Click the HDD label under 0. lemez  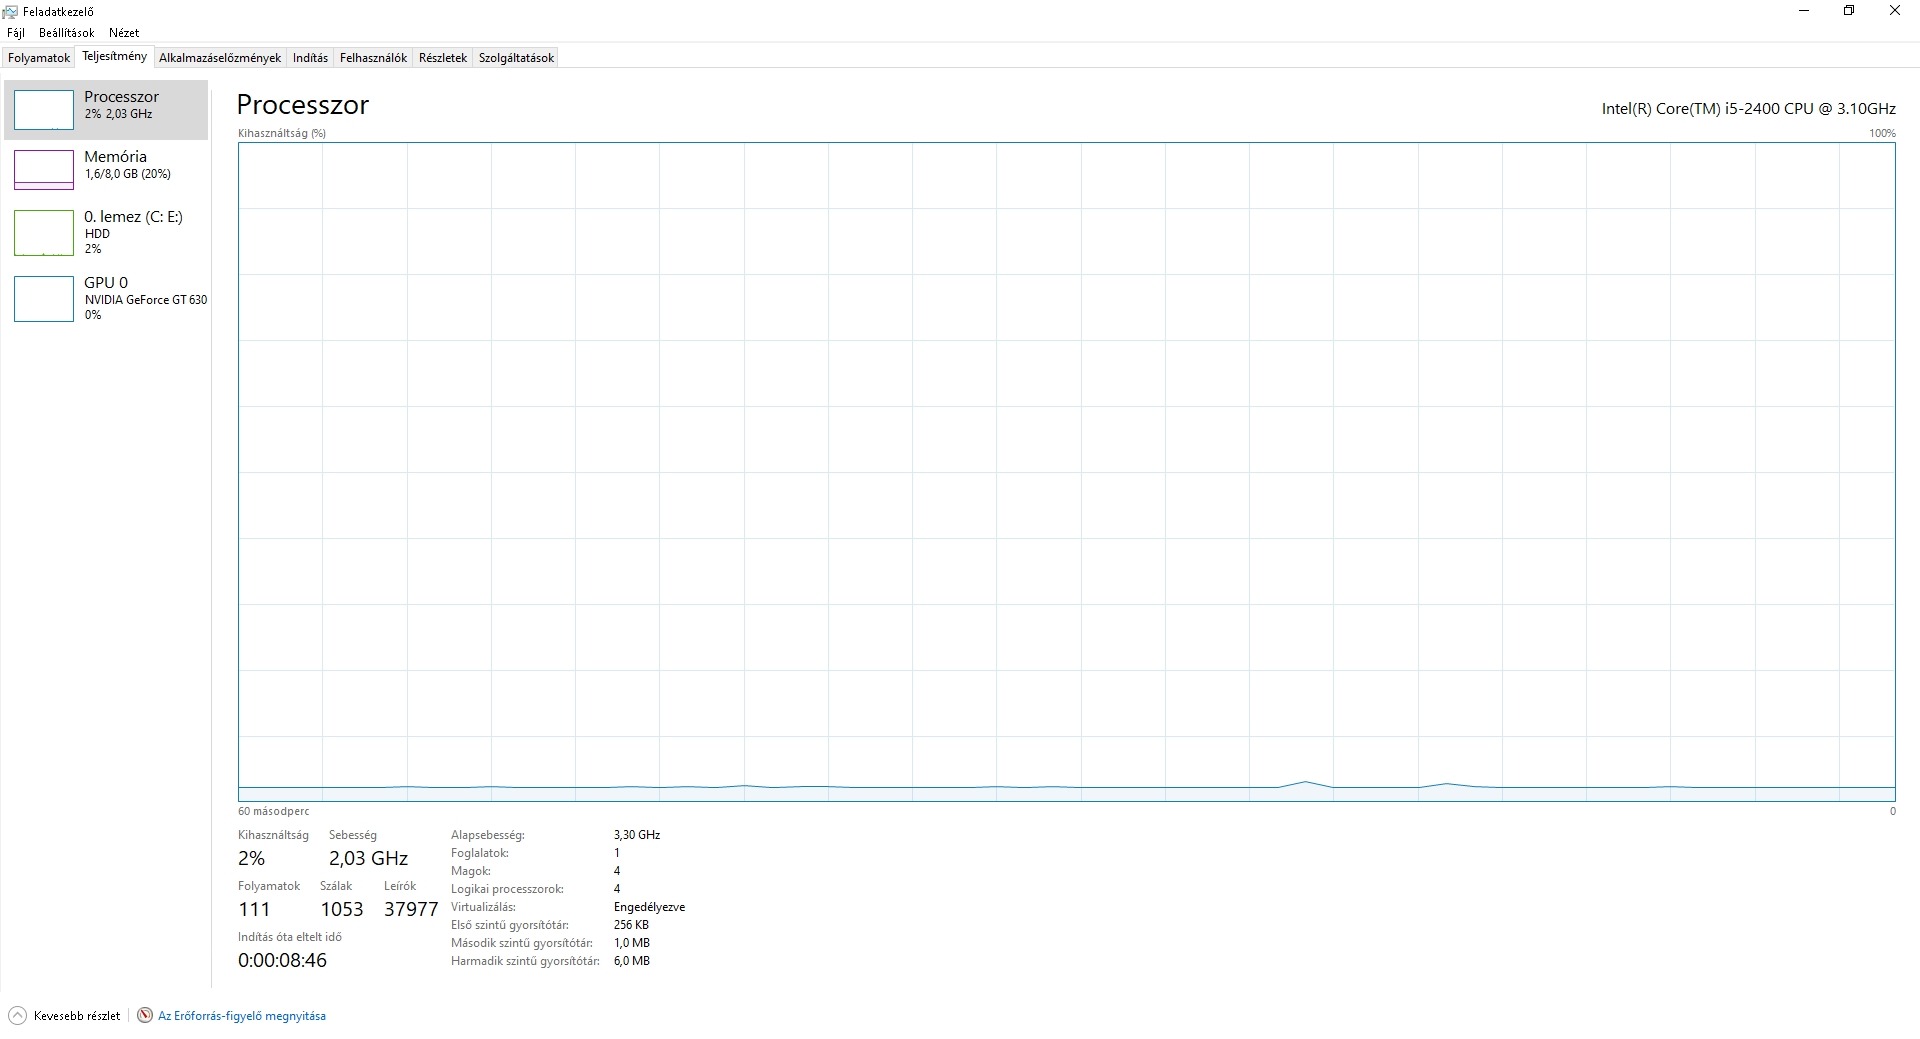pyautogui.click(x=97, y=234)
